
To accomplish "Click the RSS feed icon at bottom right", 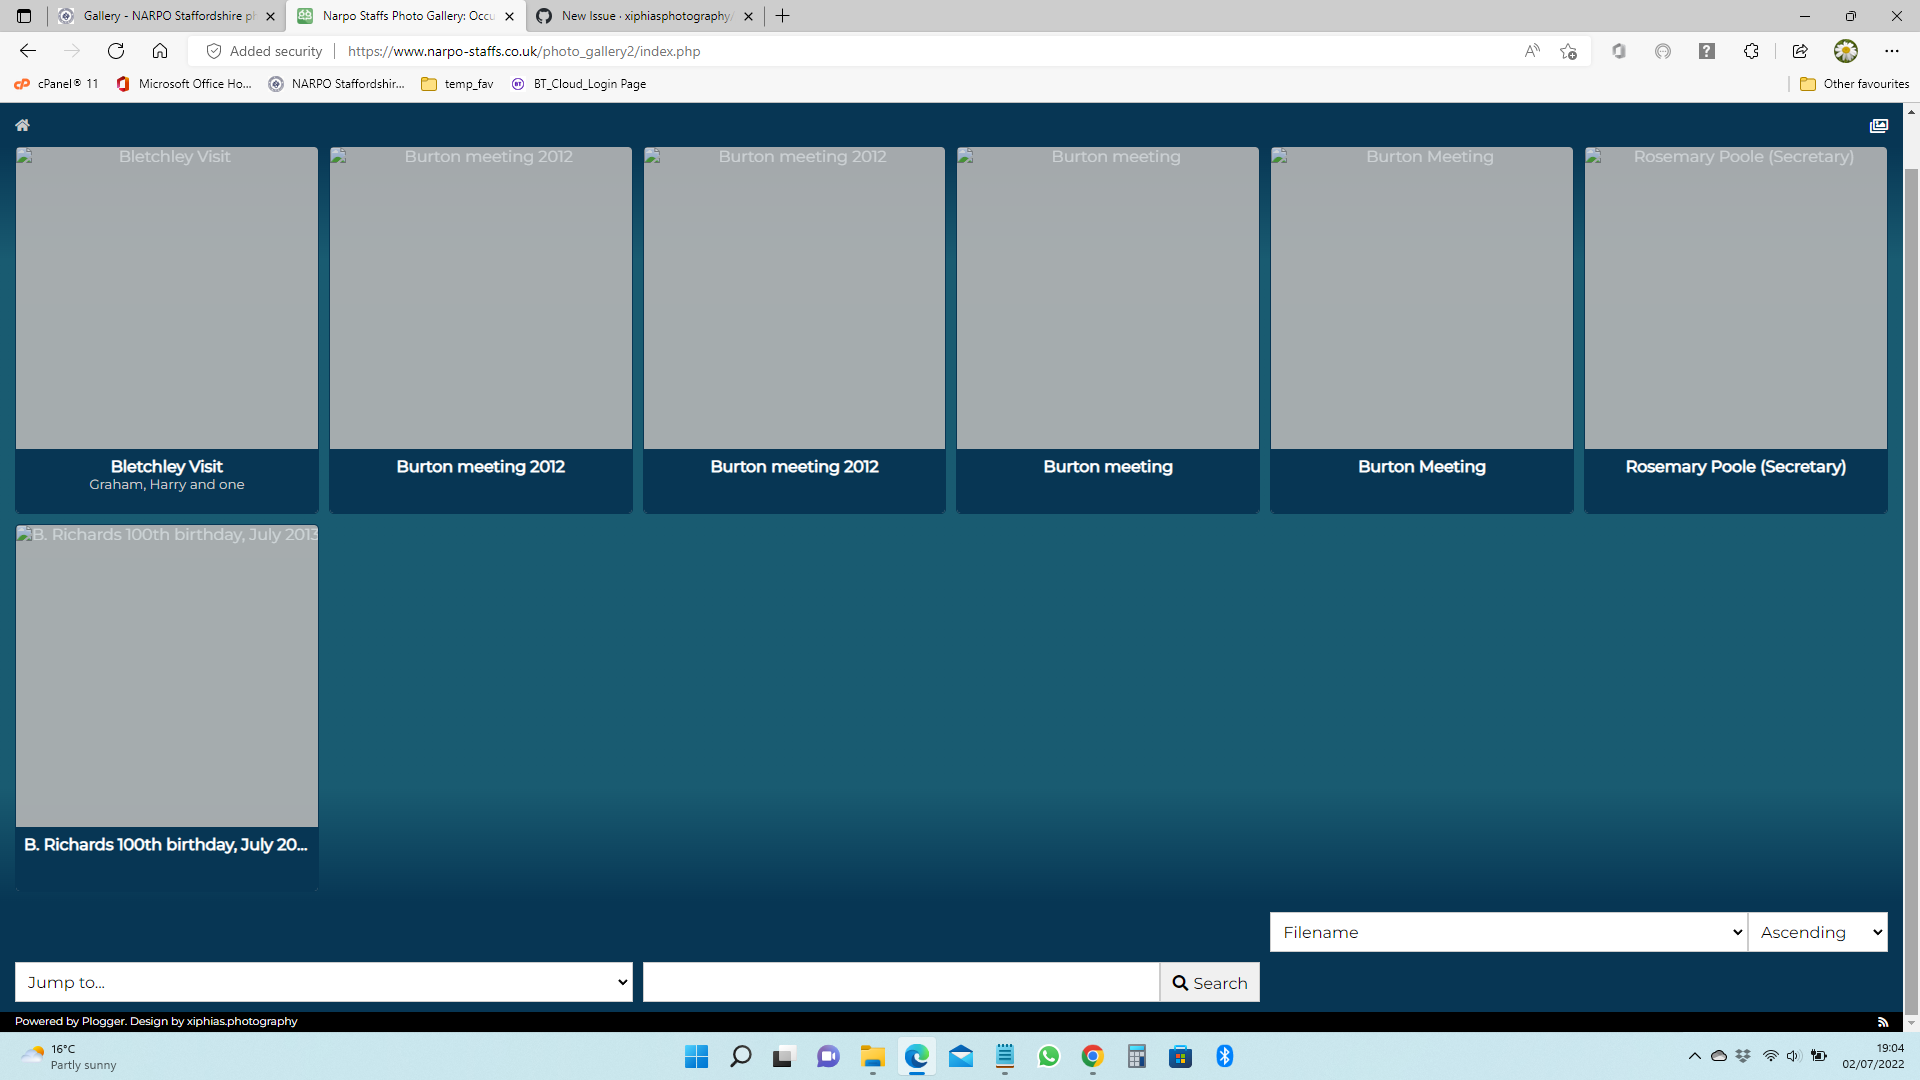I will coord(1884,1021).
